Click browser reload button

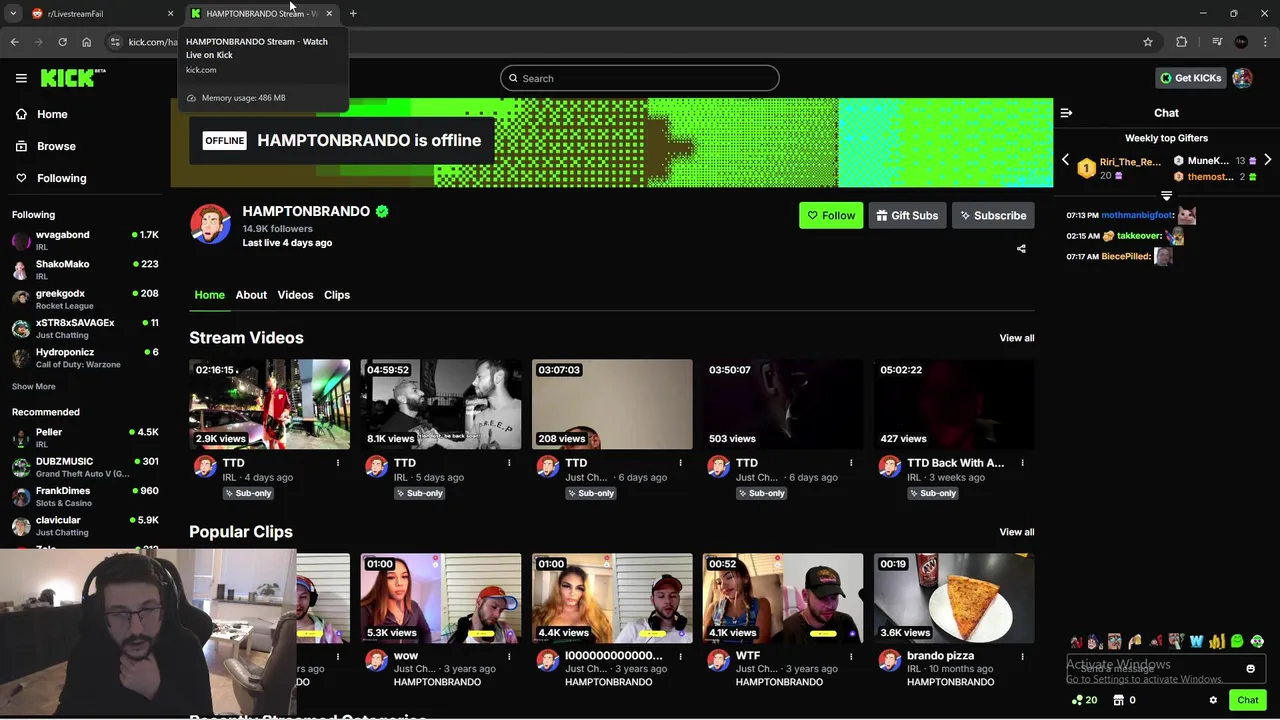pos(62,42)
